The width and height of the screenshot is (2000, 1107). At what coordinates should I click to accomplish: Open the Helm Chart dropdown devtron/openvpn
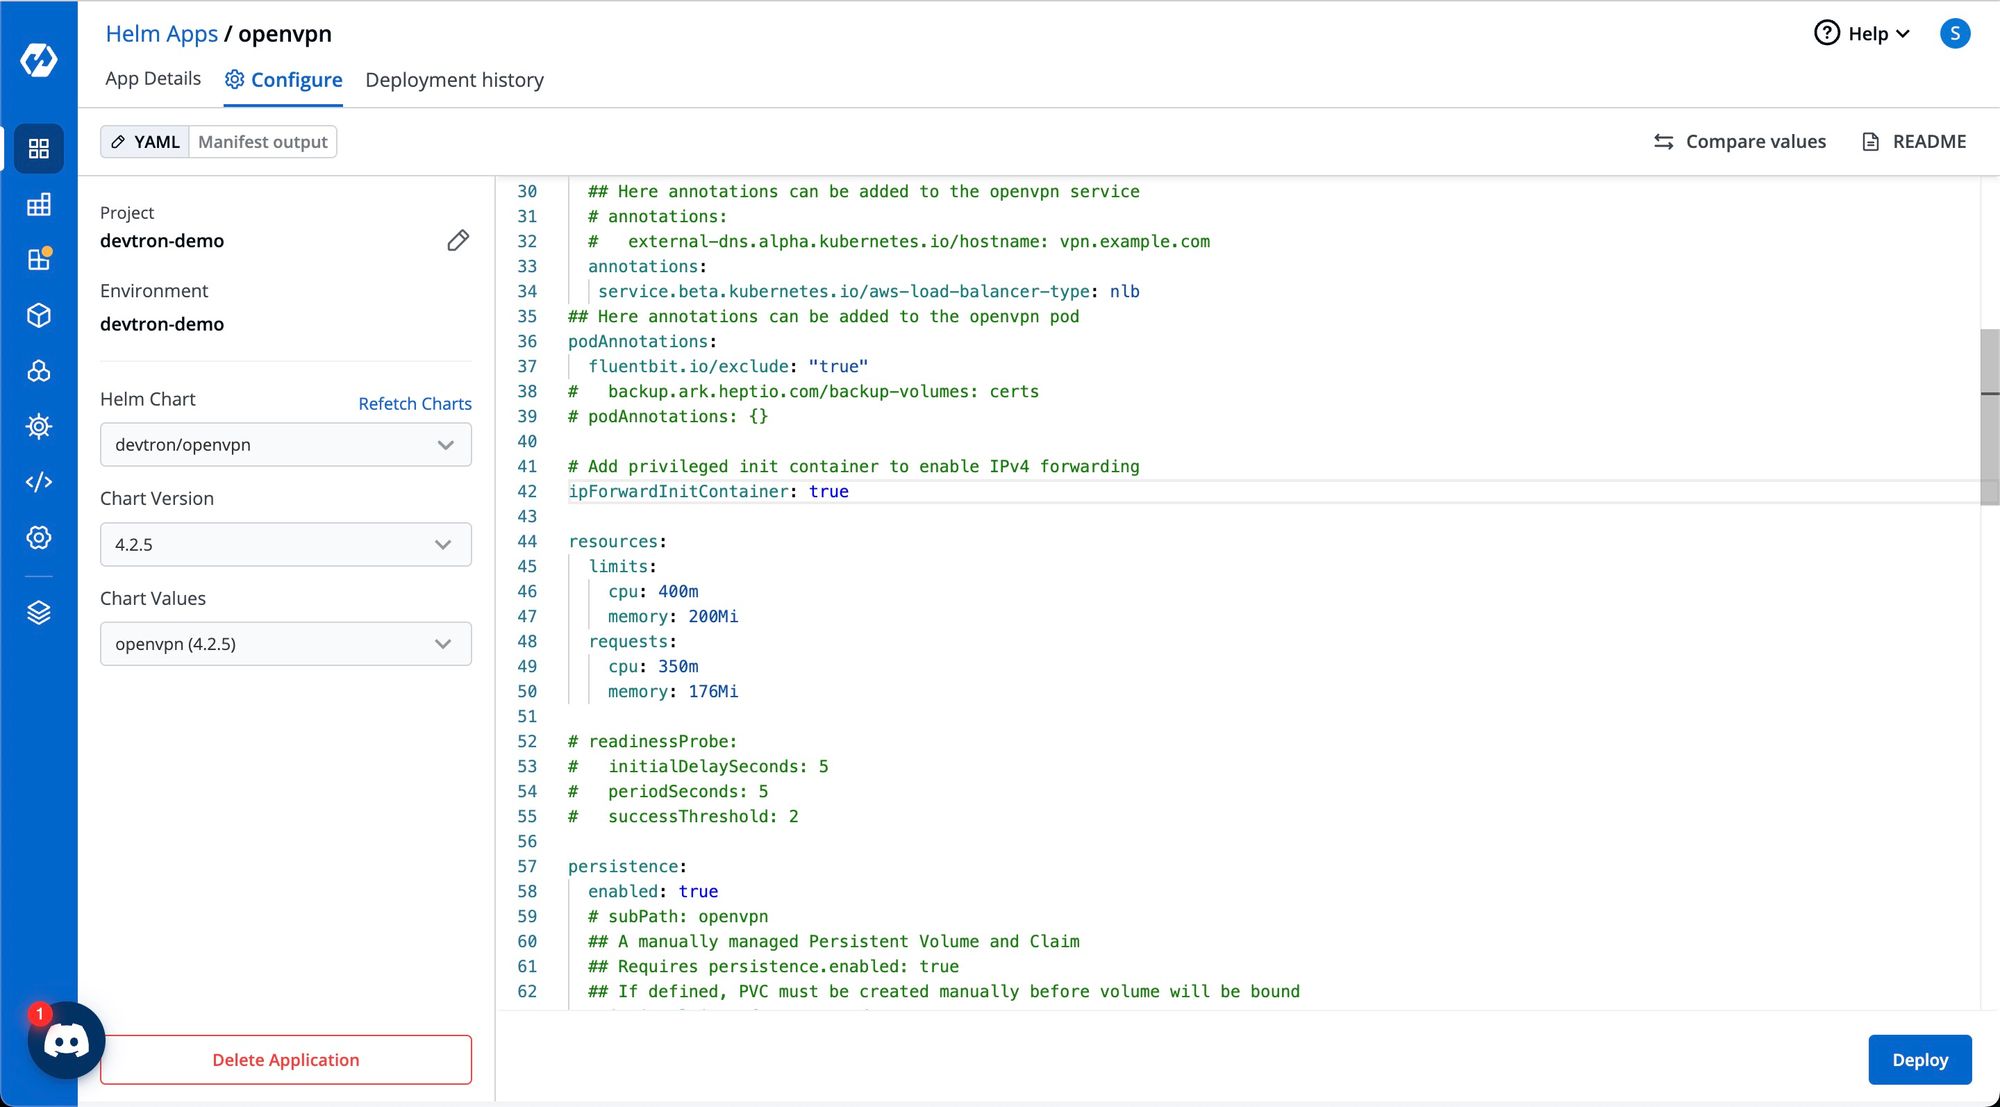click(x=286, y=445)
